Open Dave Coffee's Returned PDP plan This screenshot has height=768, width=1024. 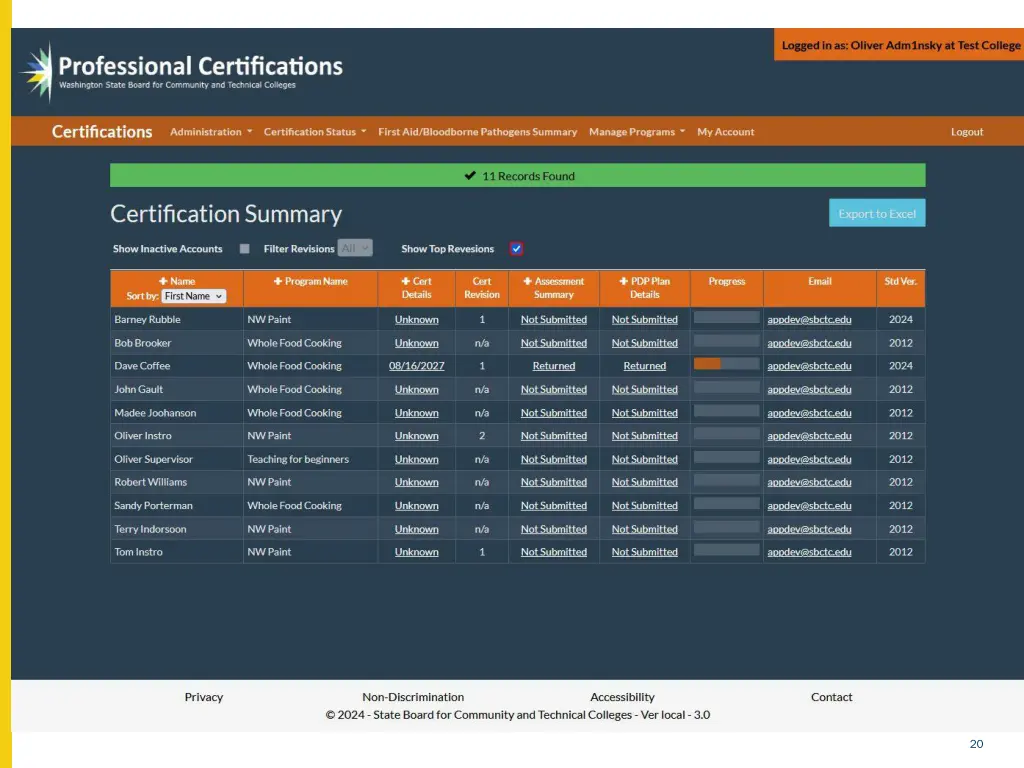coord(645,366)
